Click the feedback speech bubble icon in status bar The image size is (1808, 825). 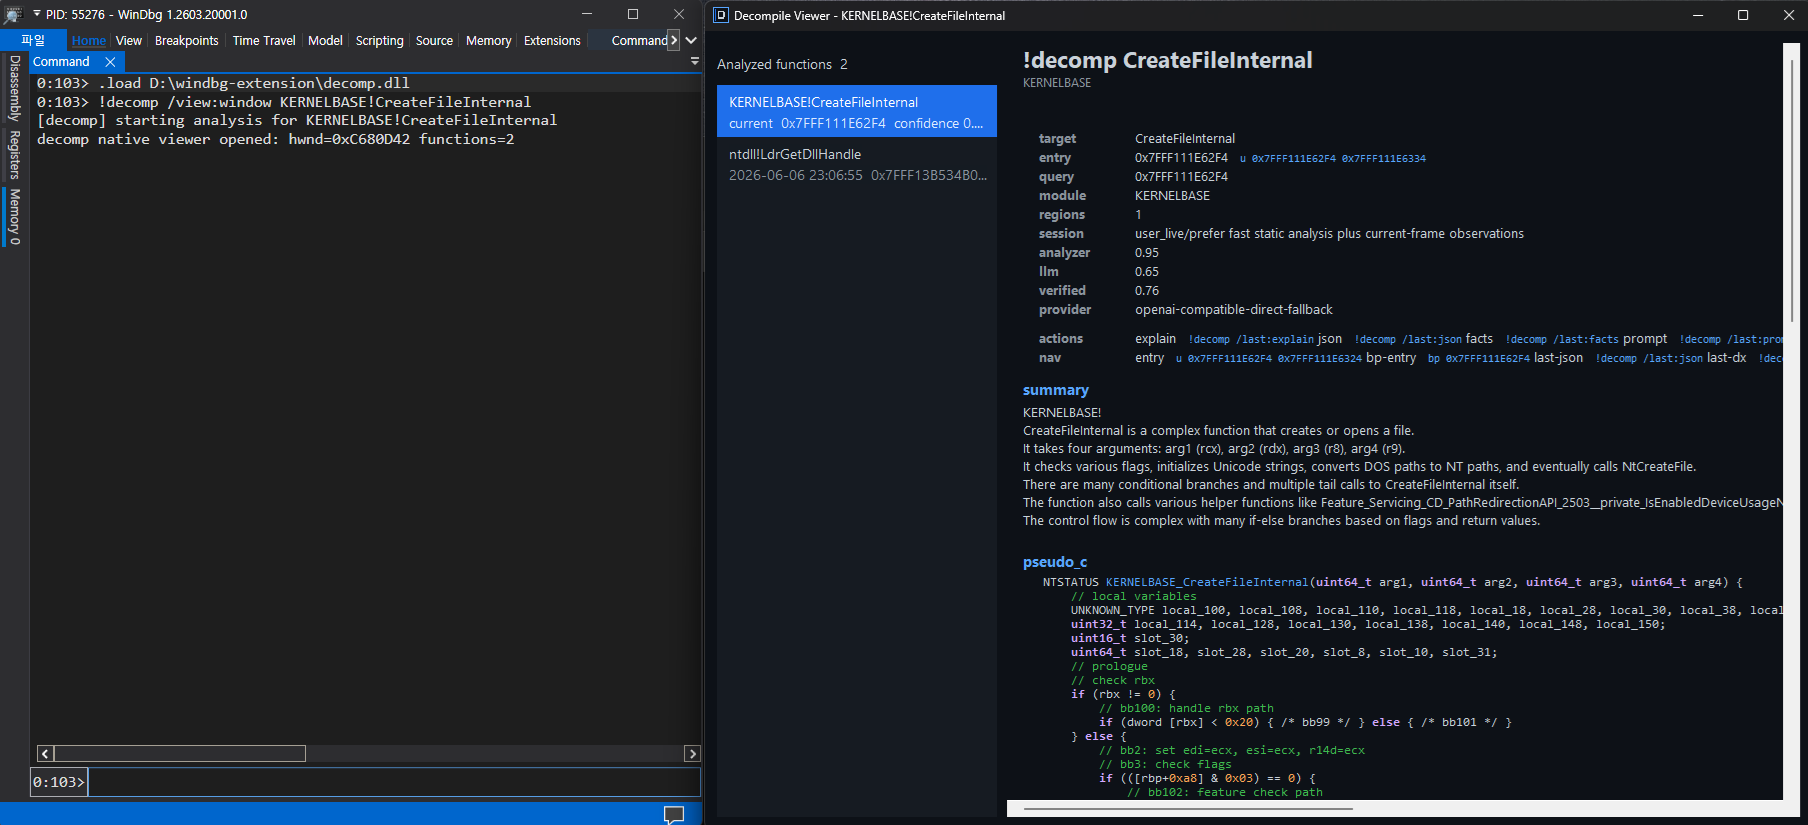pos(674,814)
